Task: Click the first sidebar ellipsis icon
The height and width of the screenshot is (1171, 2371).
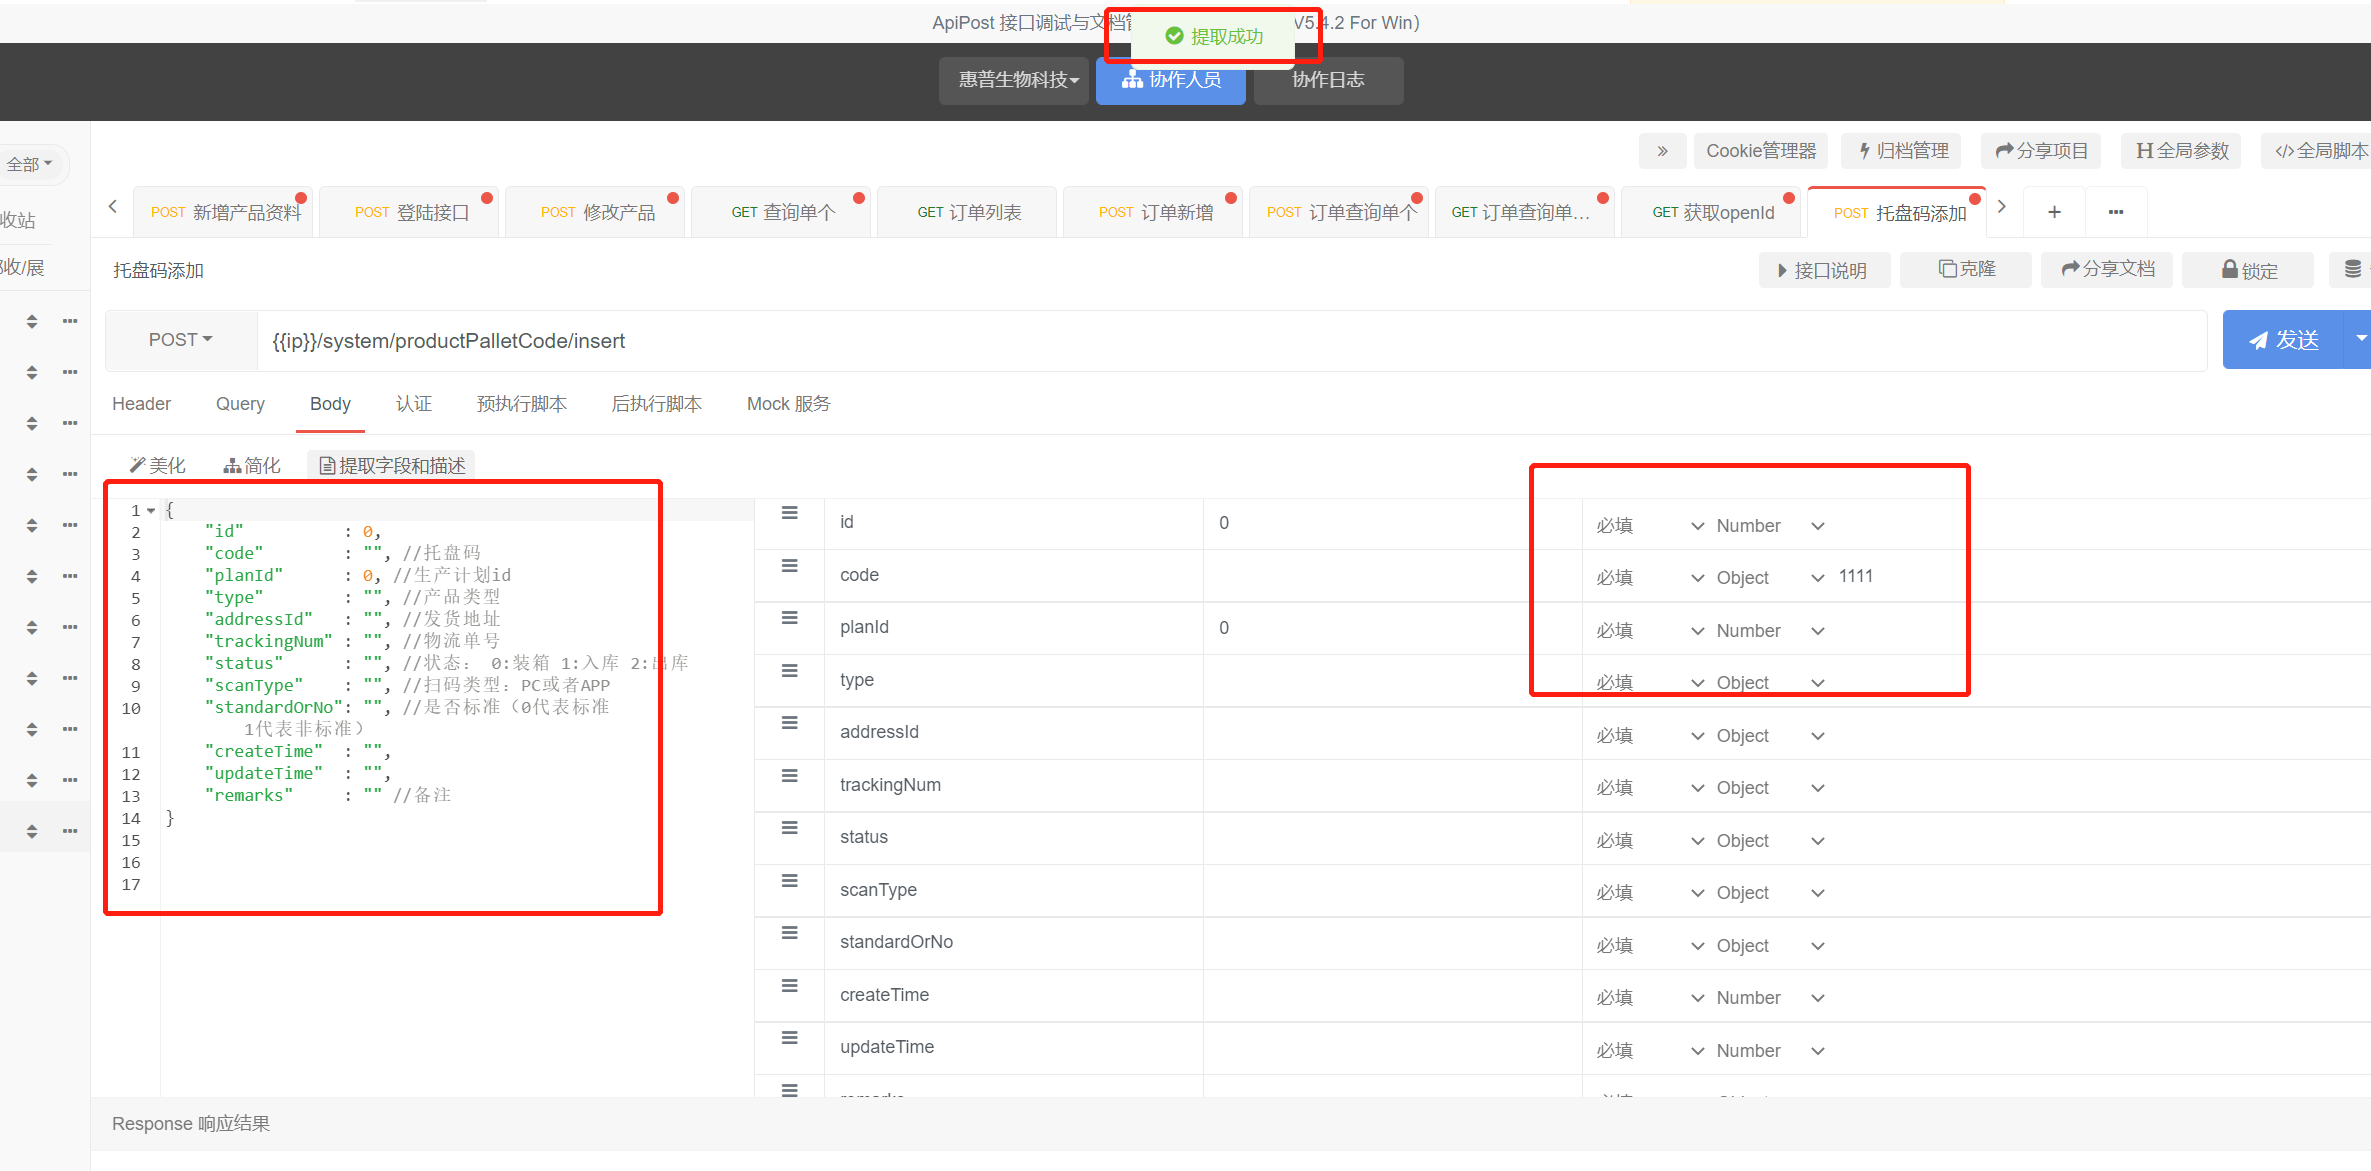Action: pyautogui.click(x=70, y=321)
